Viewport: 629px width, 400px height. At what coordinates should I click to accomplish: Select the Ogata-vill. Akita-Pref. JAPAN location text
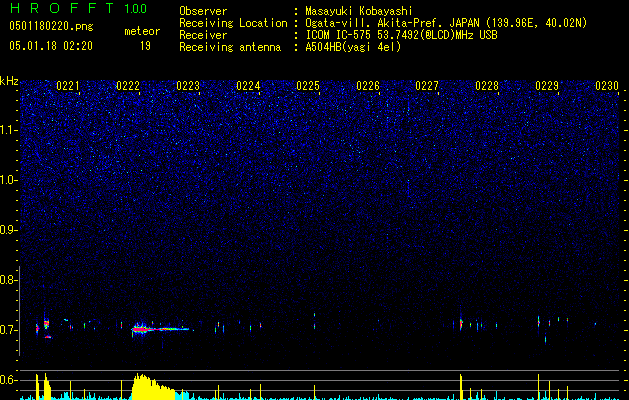tap(446, 23)
